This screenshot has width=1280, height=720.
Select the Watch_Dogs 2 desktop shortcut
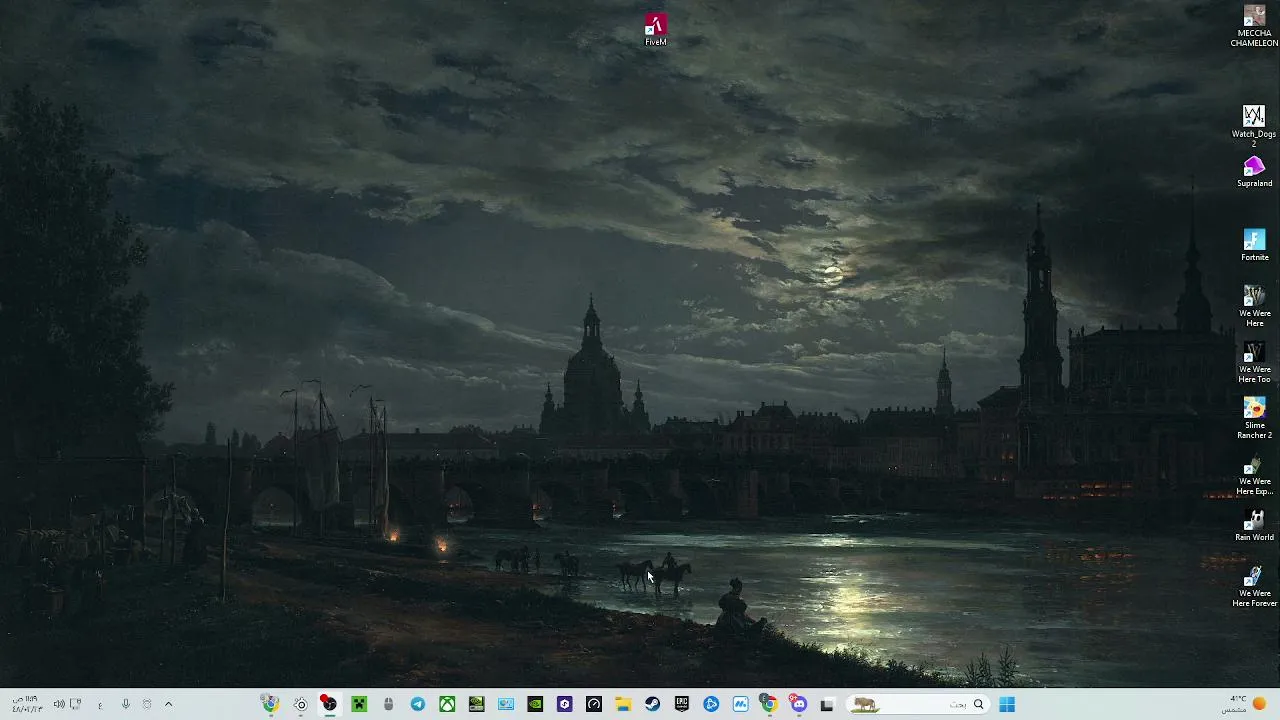click(x=1254, y=126)
